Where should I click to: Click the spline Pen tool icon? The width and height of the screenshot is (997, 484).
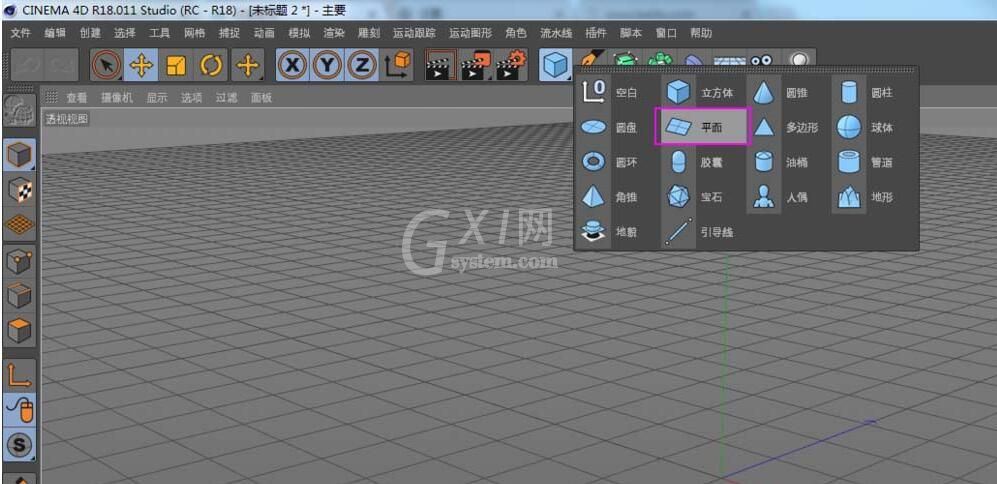click(591, 58)
